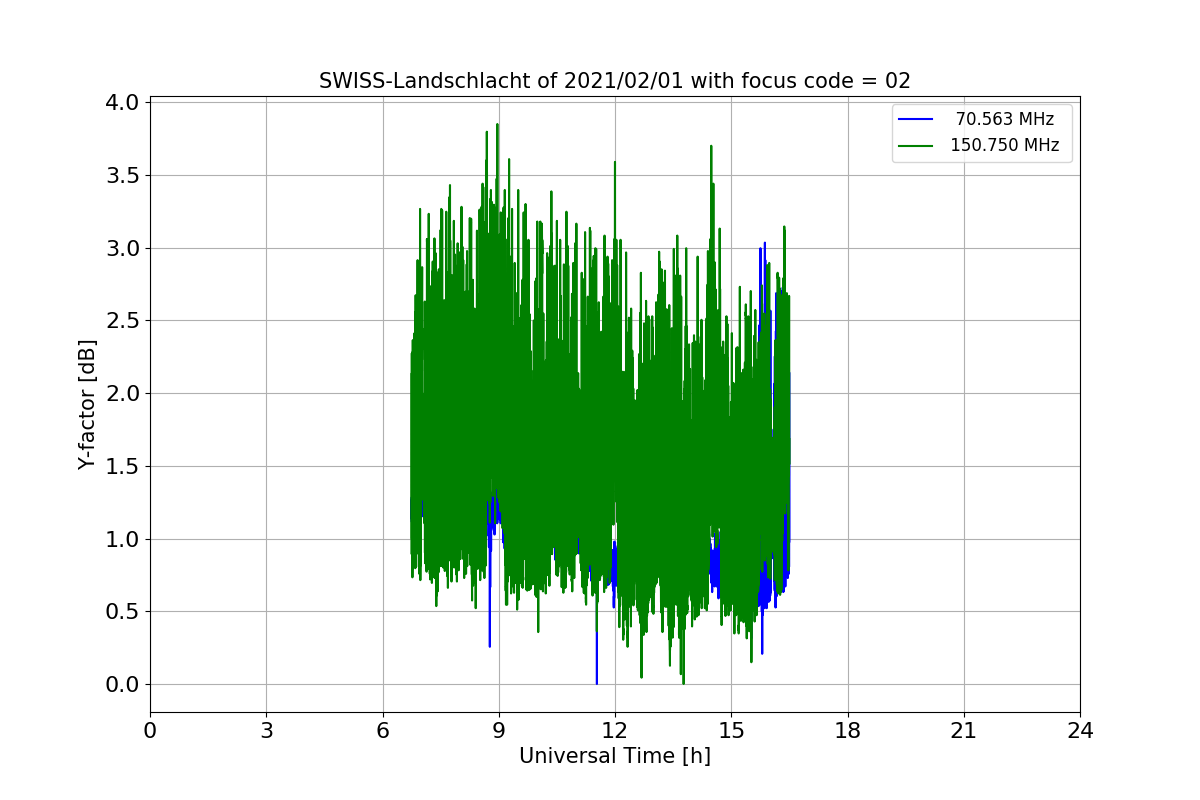Click the y-axis tick label 0.0

point(123,685)
